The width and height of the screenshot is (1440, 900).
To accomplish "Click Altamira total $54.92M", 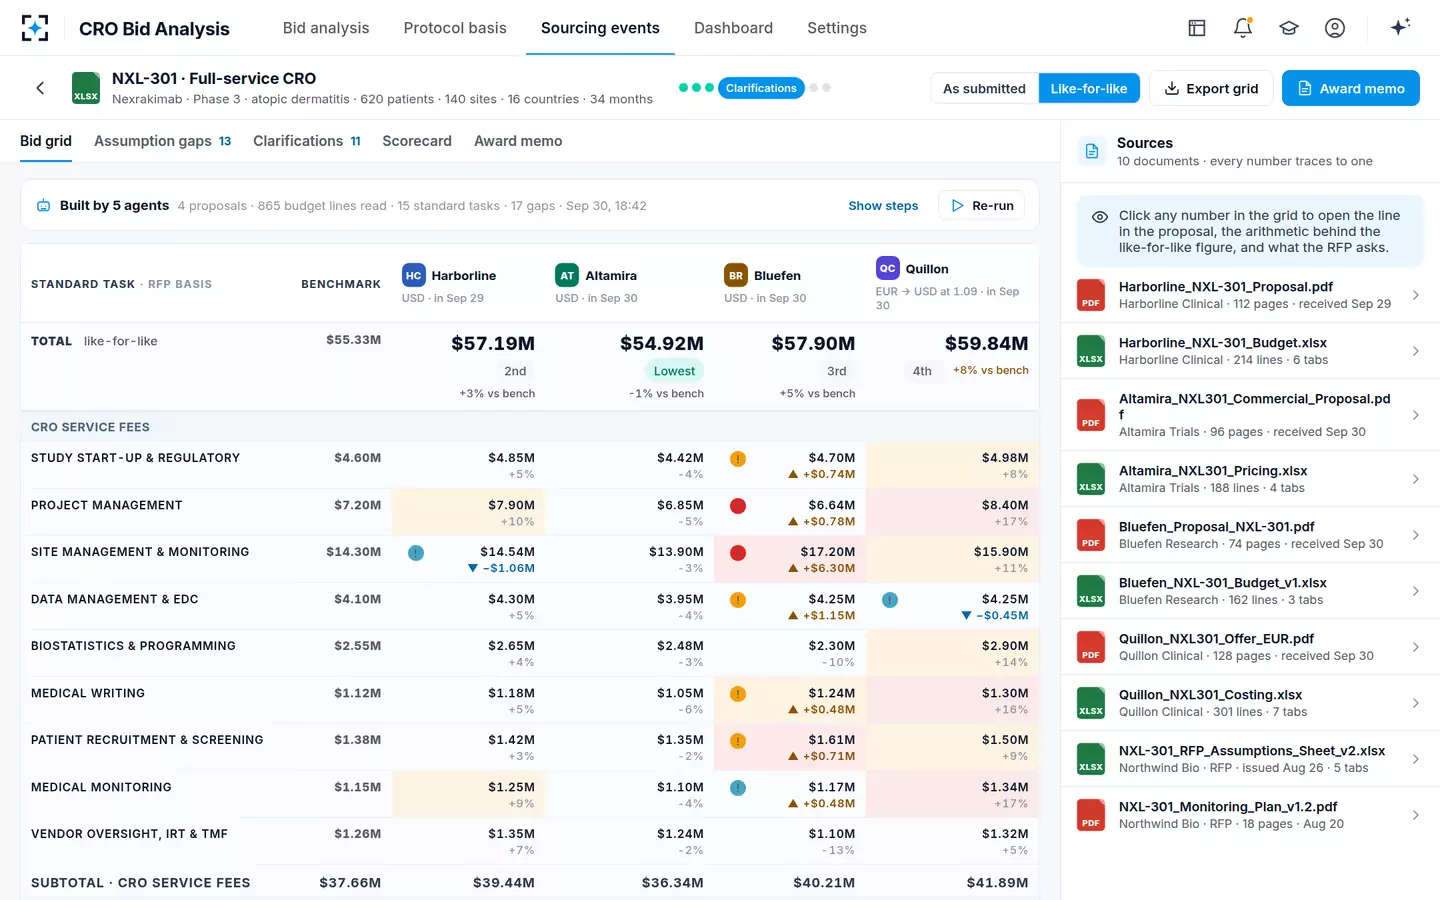I will coord(661,343).
